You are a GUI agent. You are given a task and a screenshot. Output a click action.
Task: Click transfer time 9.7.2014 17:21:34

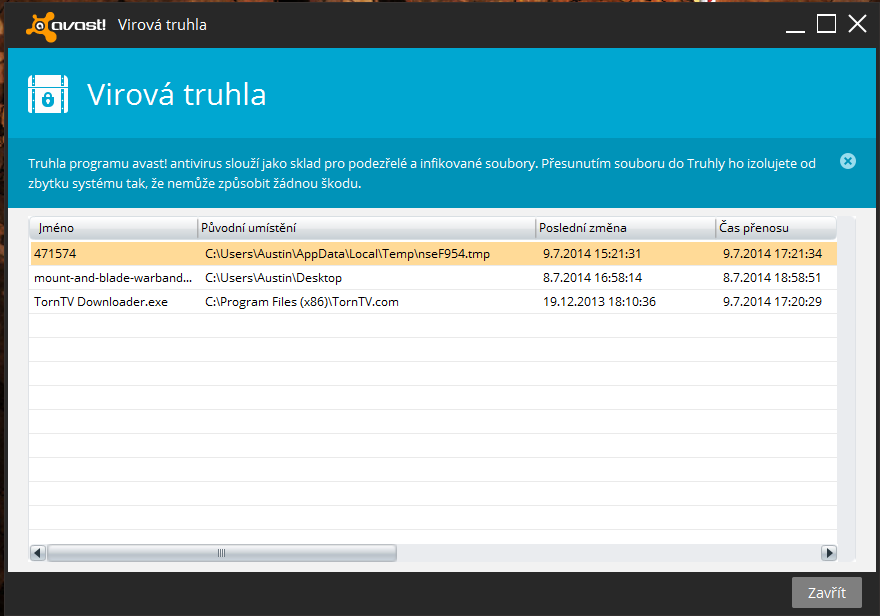coord(772,254)
